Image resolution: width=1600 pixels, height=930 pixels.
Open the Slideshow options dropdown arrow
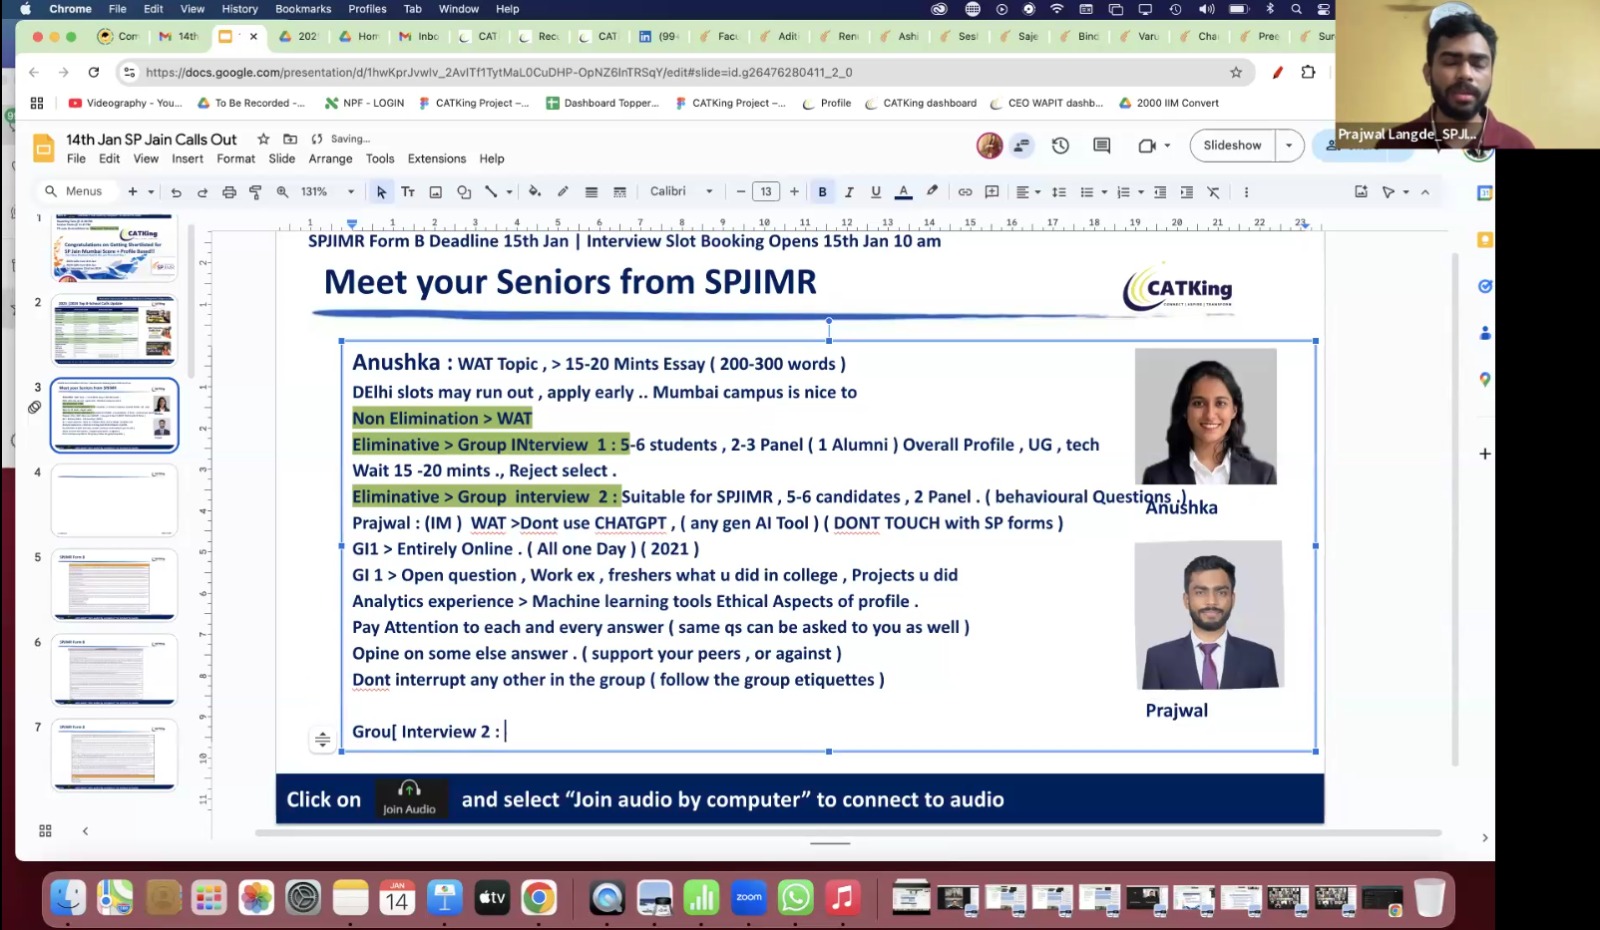(x=1289, y=146)
